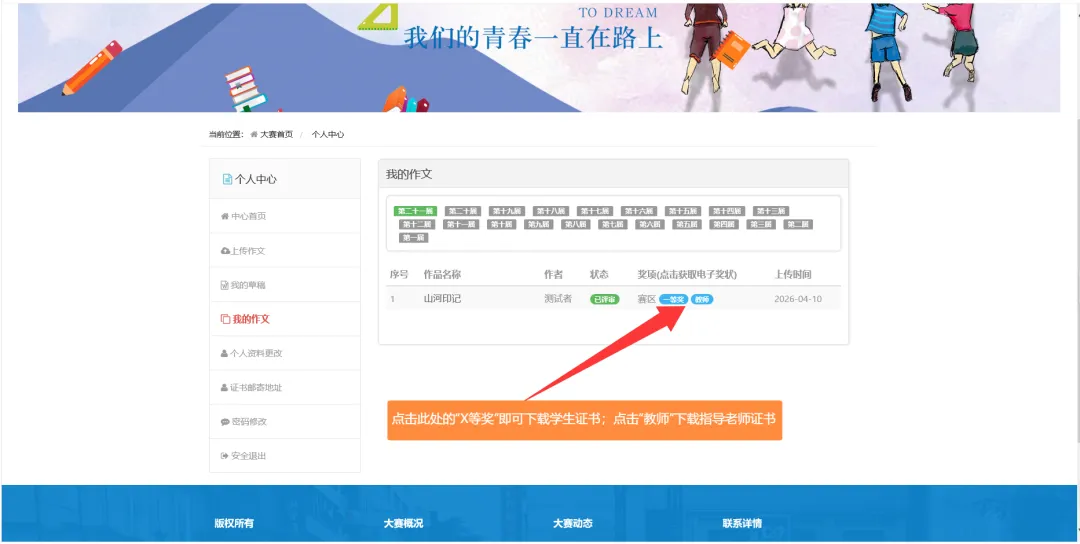Select the 第五届 session tag
Image resolution: width=1080 pixels, height=544 pixels.
point(687,224)
